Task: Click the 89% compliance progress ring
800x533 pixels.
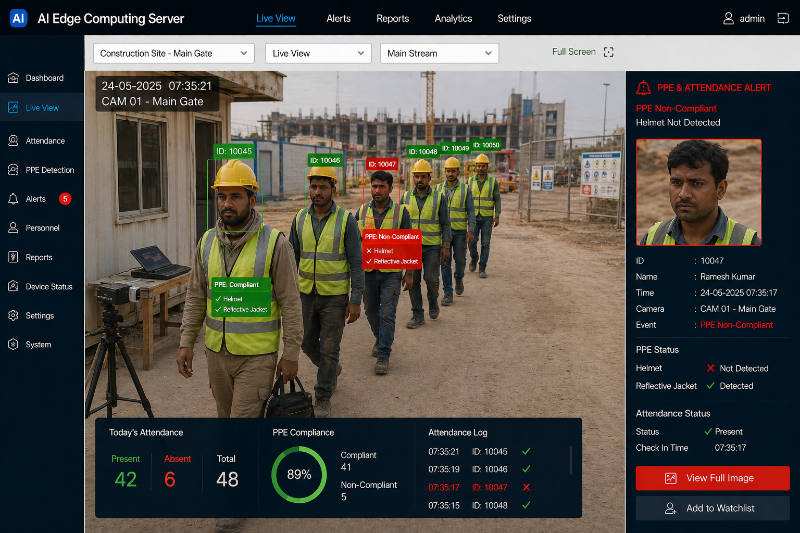Action: (299, 474)
